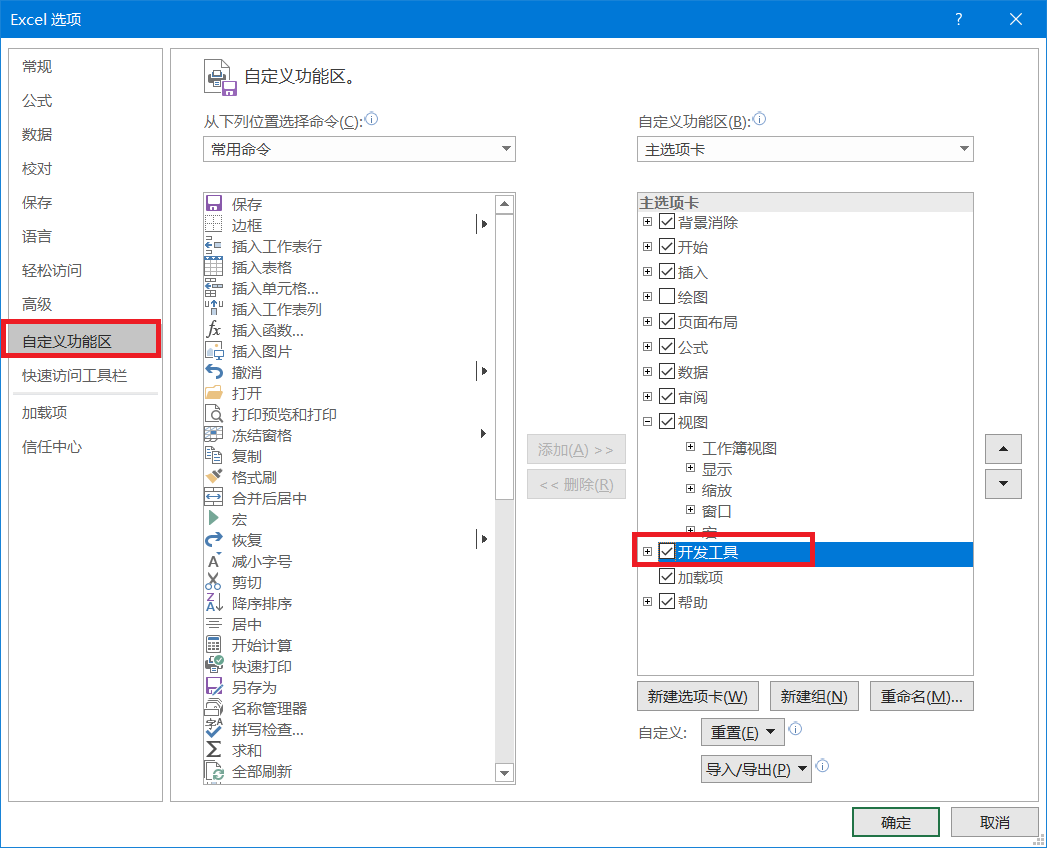Viewport: 1047px width, 848px height.
Task: Click the help question mark in title bar
Action: [x=958, y=19]
